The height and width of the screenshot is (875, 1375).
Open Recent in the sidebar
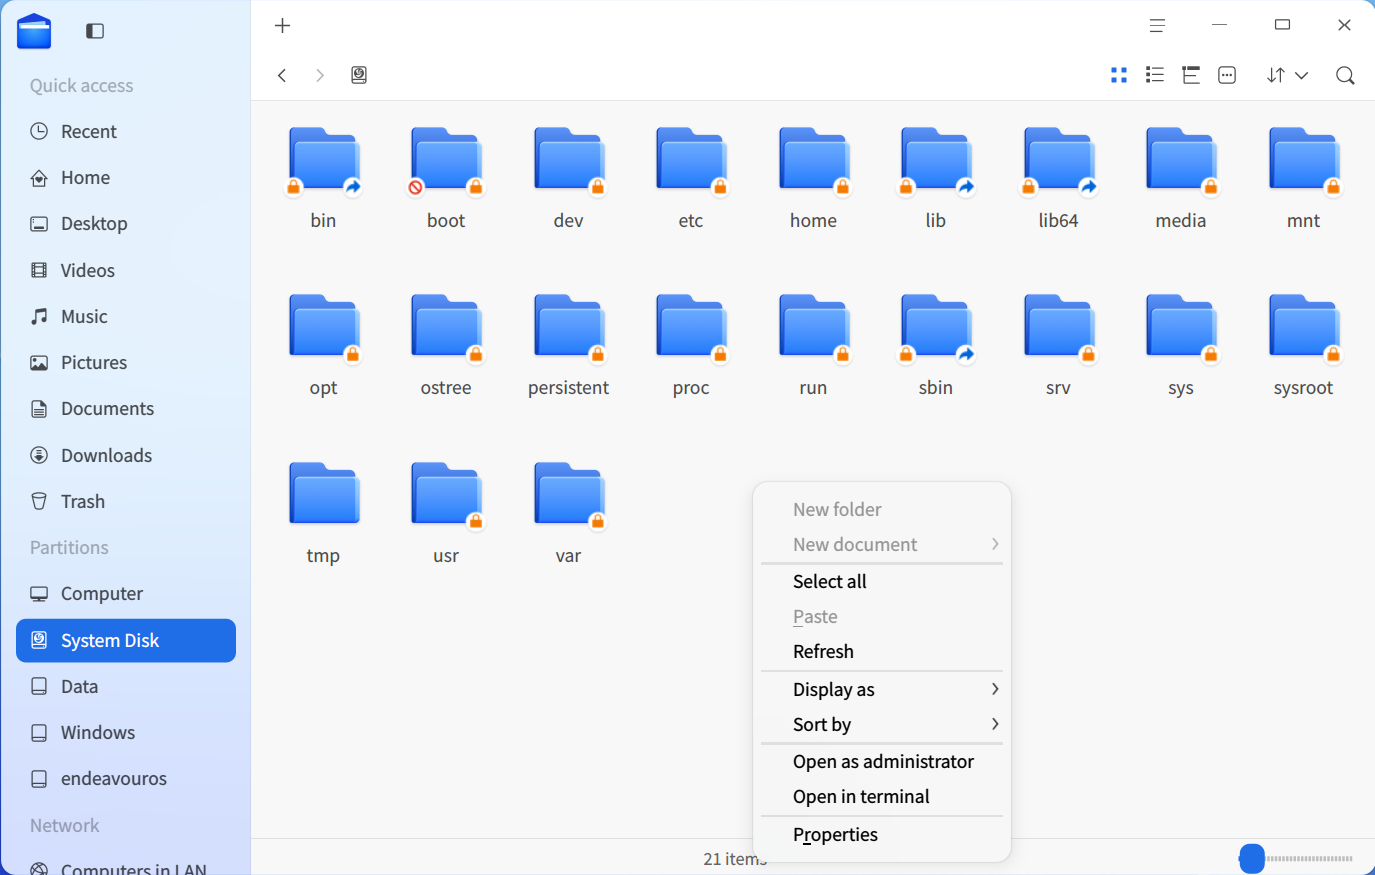point(126,132)
